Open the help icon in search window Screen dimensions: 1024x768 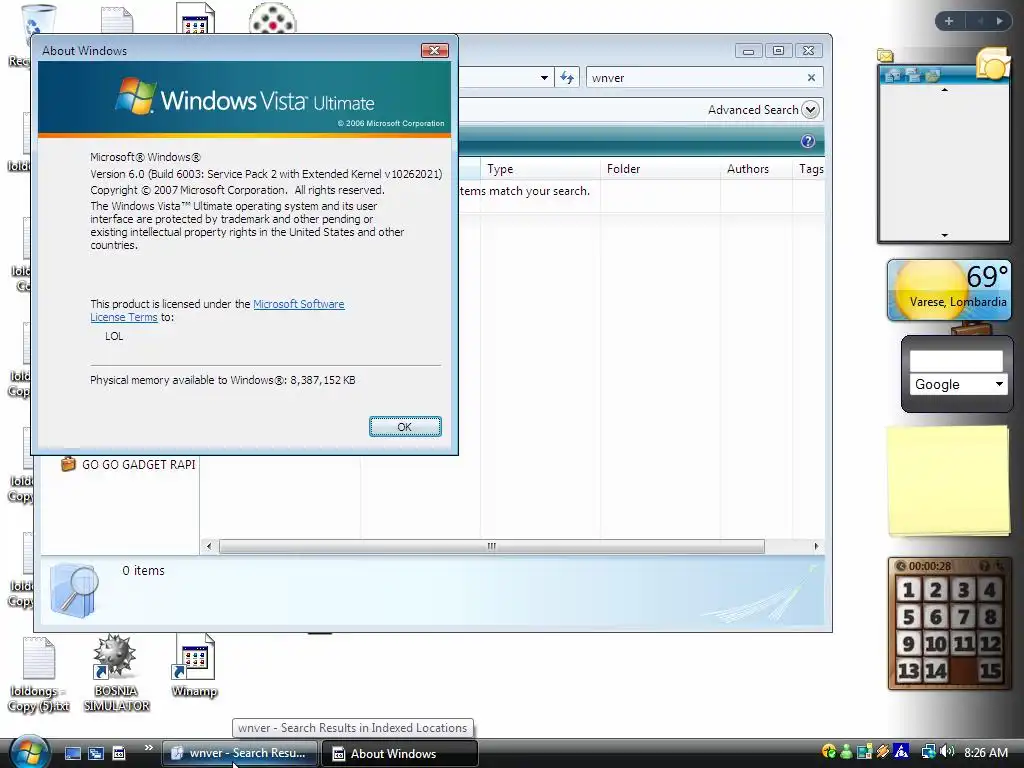tap(808, 141)
